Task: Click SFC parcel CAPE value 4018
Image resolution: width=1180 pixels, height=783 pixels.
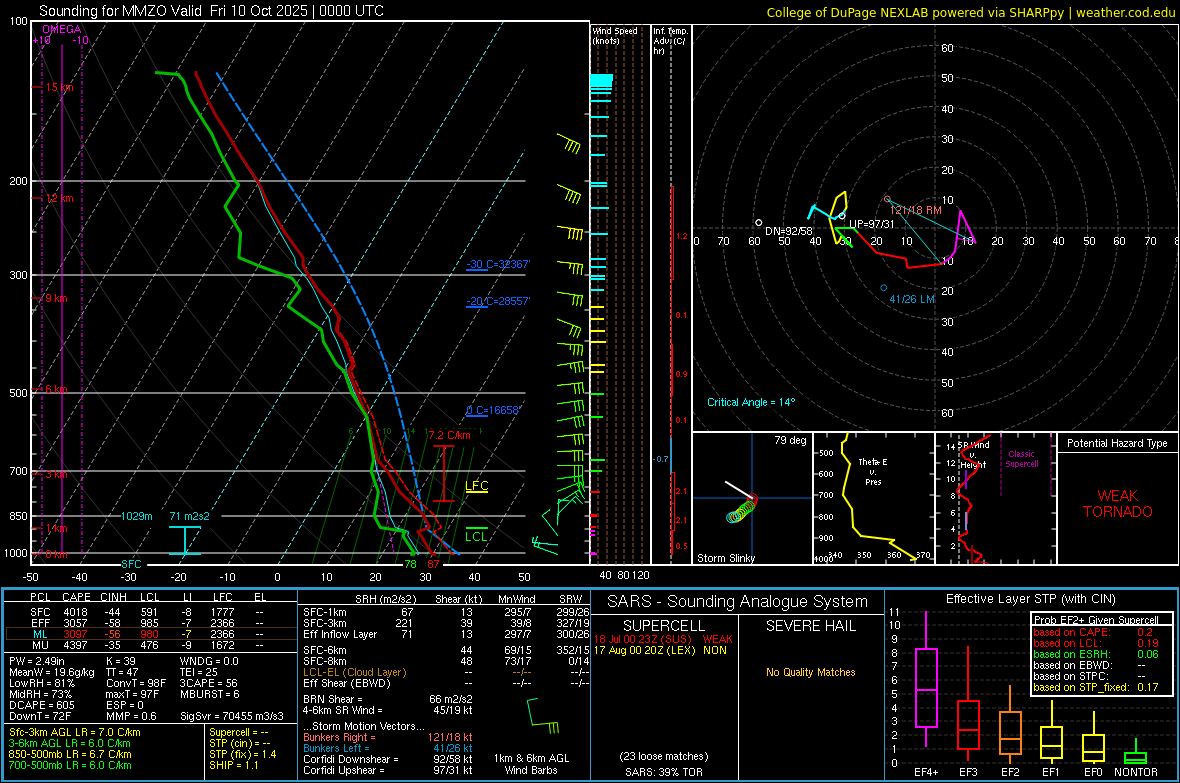Action: tap(75, 612)
